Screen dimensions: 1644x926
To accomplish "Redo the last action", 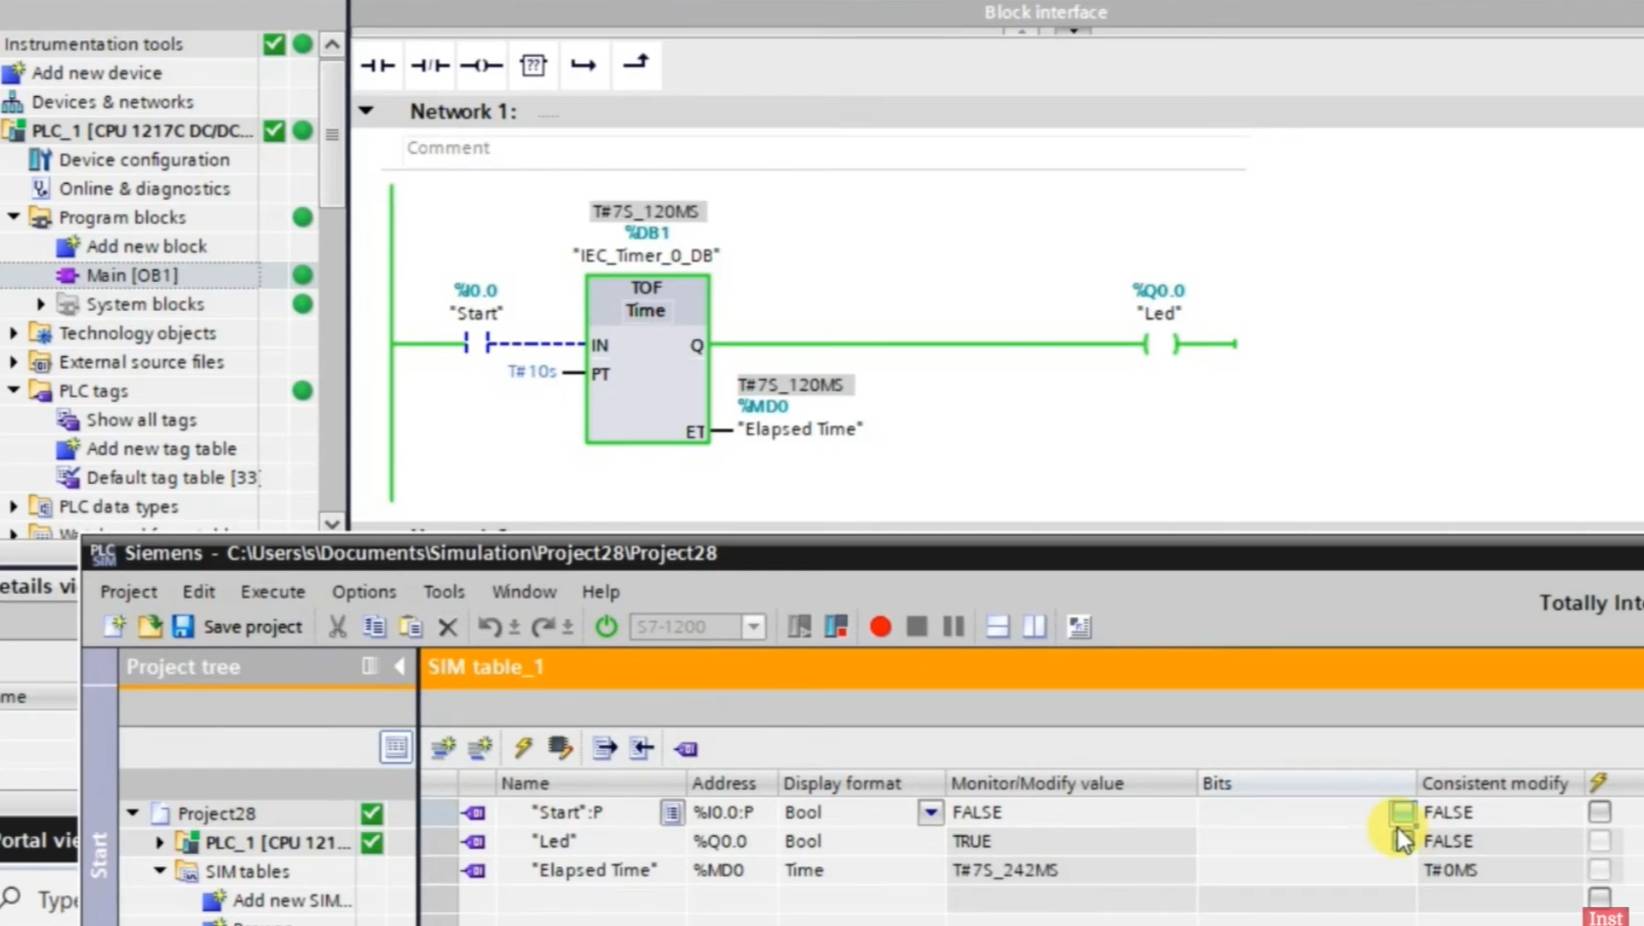I will [543, 627].
